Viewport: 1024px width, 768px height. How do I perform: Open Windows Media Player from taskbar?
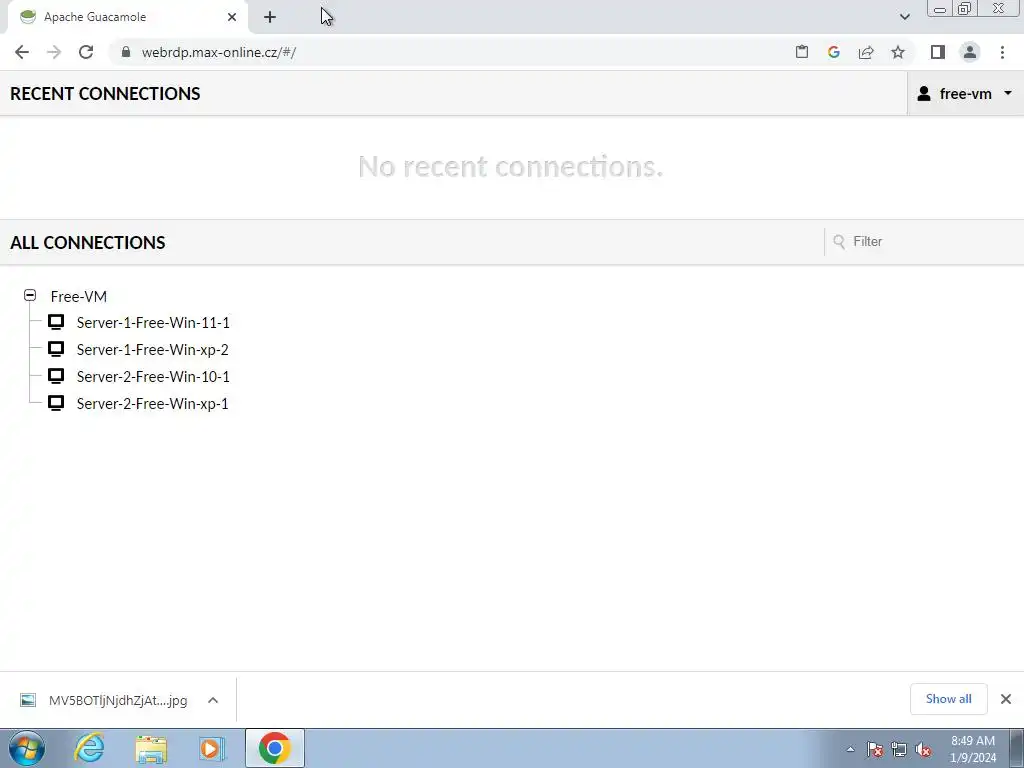pyautogui.click(x=212, y=749)
